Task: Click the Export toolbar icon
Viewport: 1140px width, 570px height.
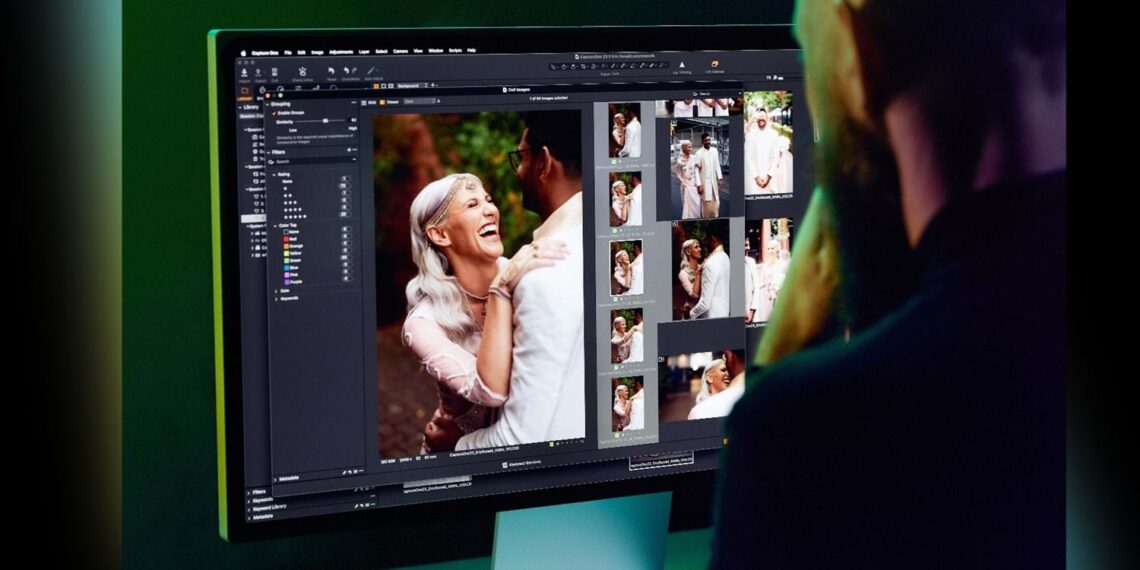Action: pos(258,72)
